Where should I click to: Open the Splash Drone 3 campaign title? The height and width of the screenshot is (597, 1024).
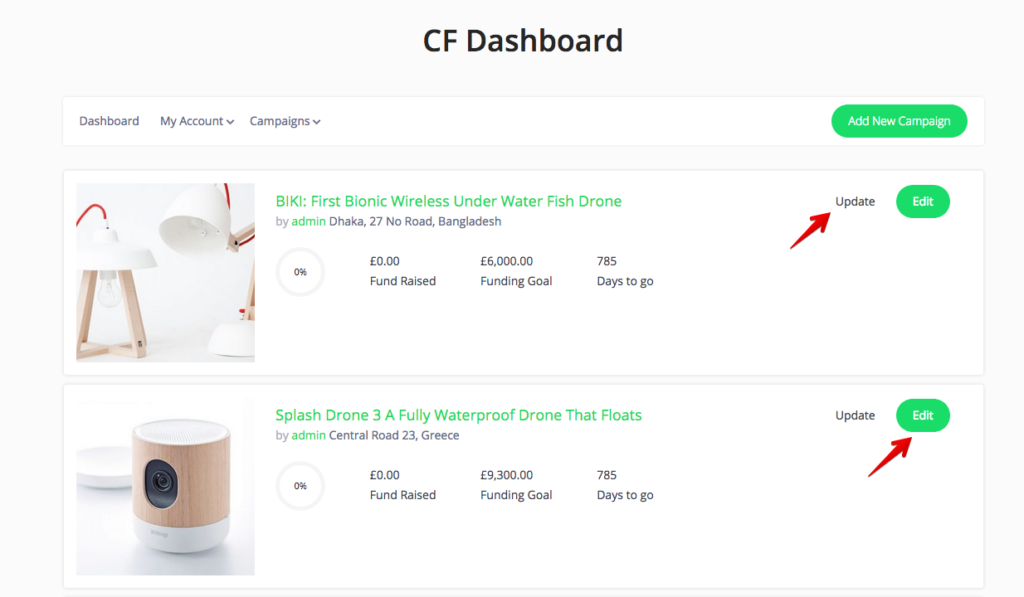458,415
